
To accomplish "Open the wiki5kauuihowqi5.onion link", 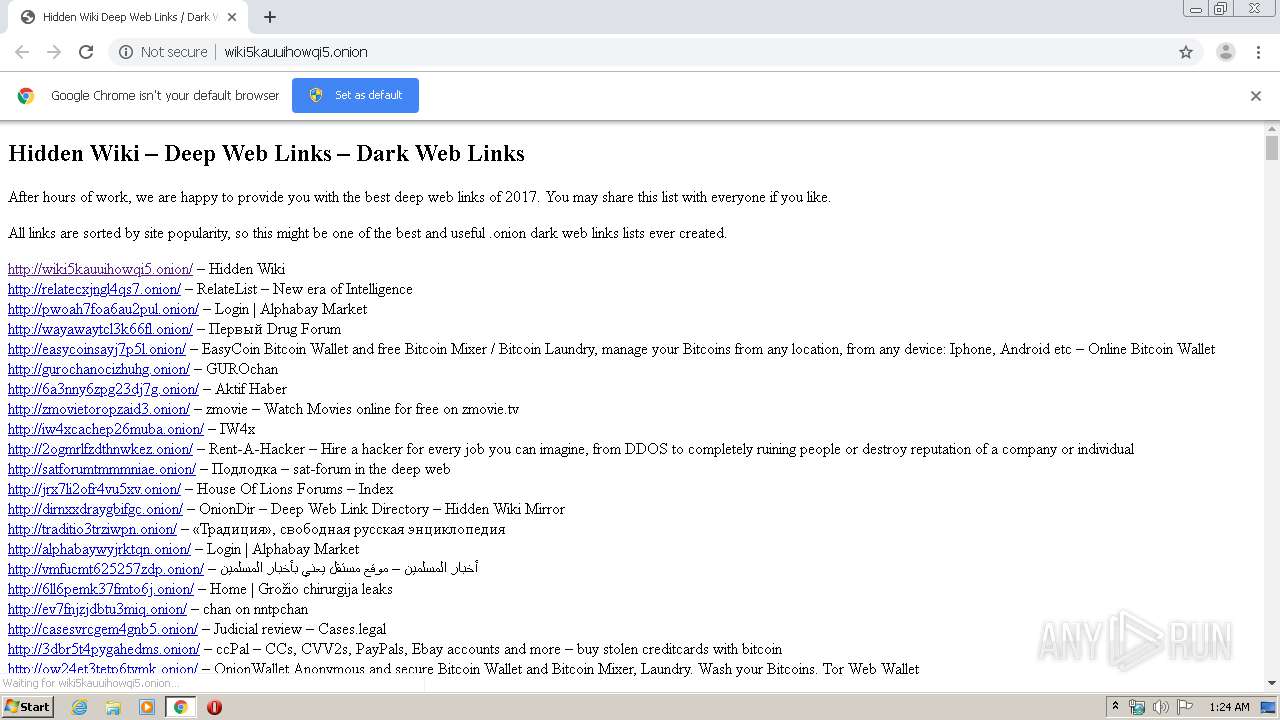I will (100, 269).
